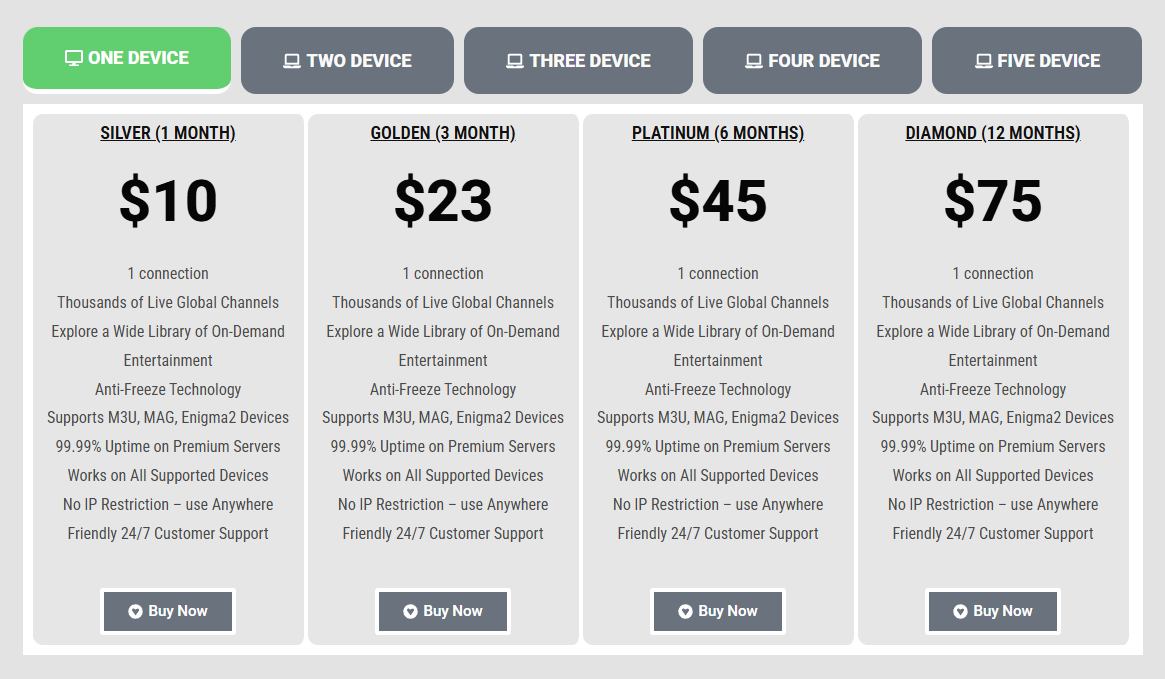Switch to the TWO DEVICE tab

347,60
